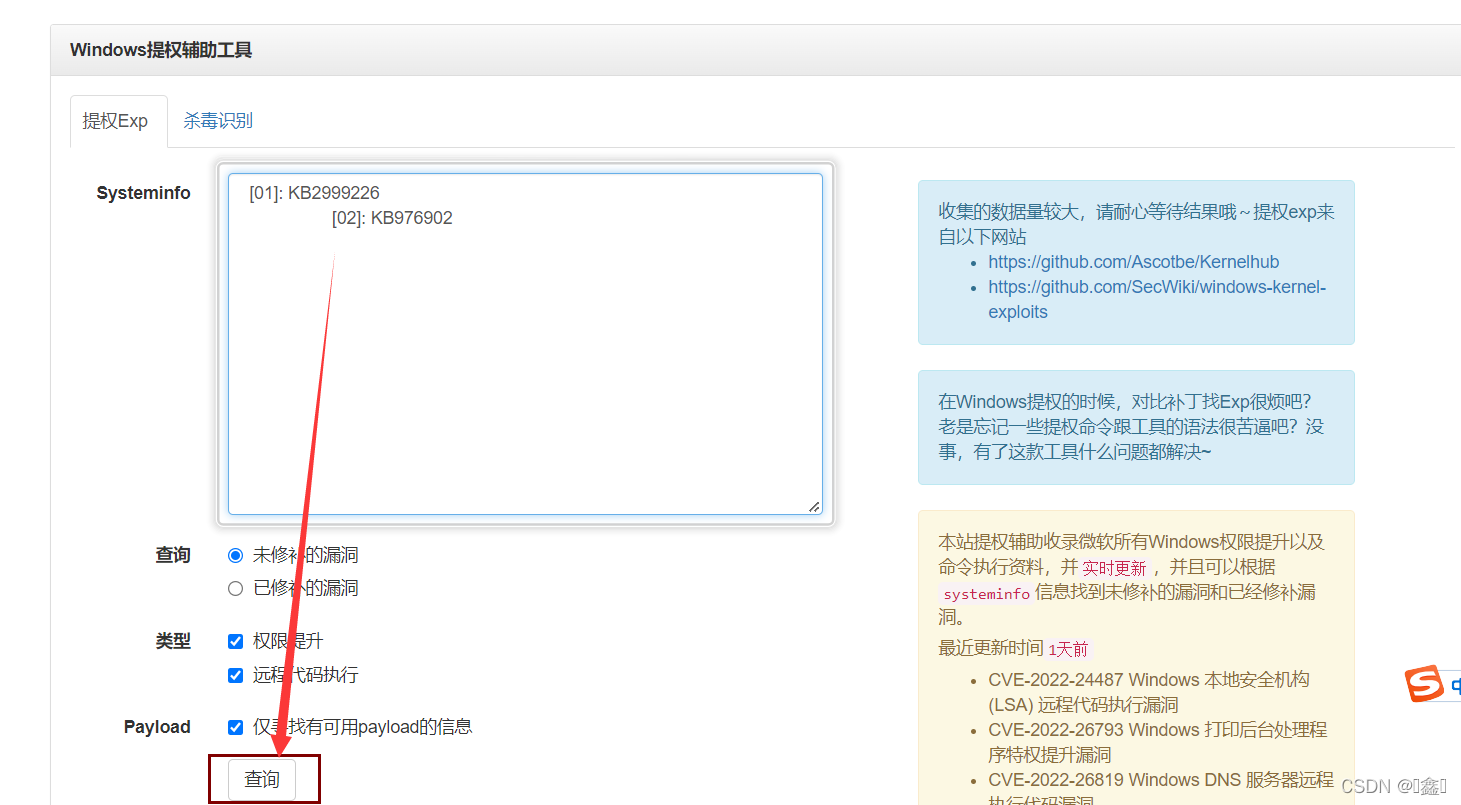
Task: Click the Systeminfo field label
Action: click(143, 193)
